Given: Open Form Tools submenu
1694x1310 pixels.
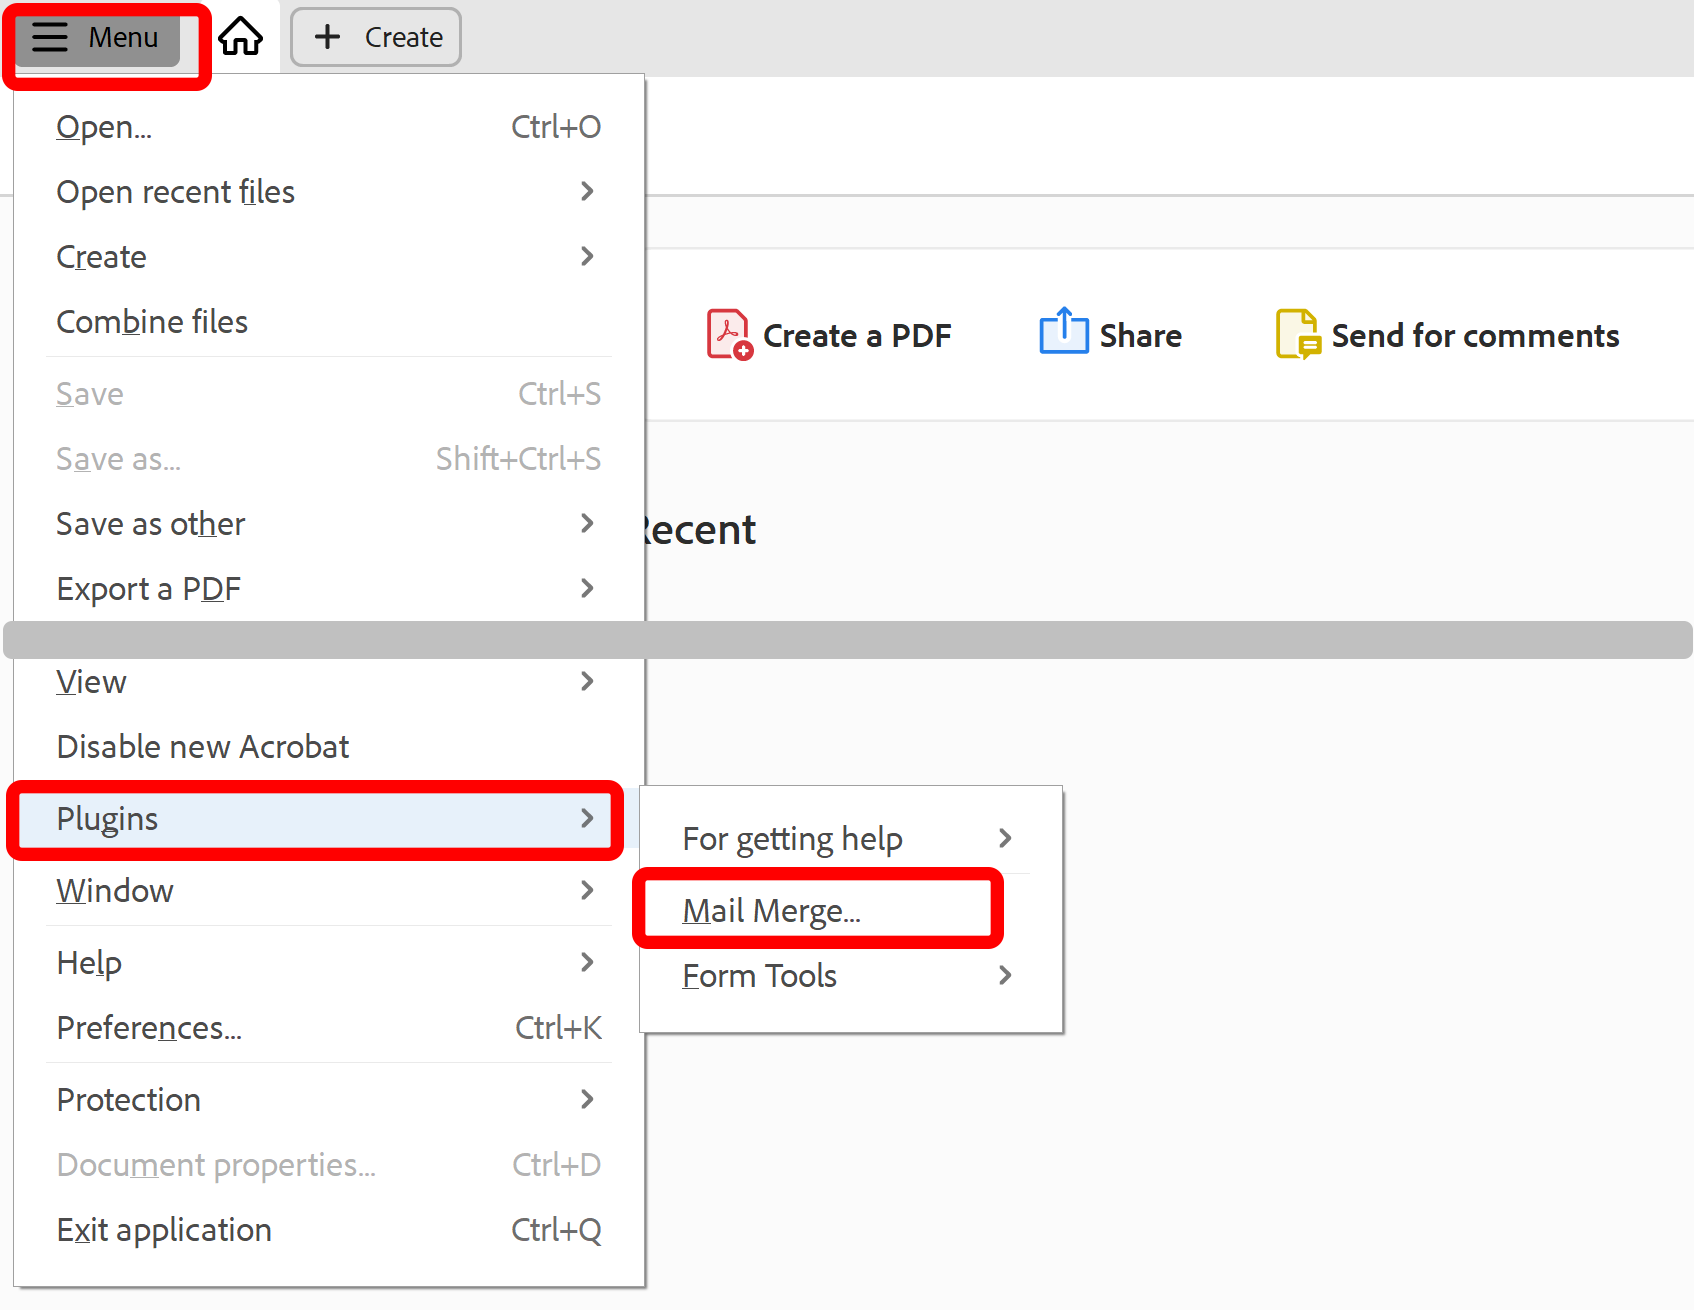Looking at the screenshot, I should coord(850,975).
